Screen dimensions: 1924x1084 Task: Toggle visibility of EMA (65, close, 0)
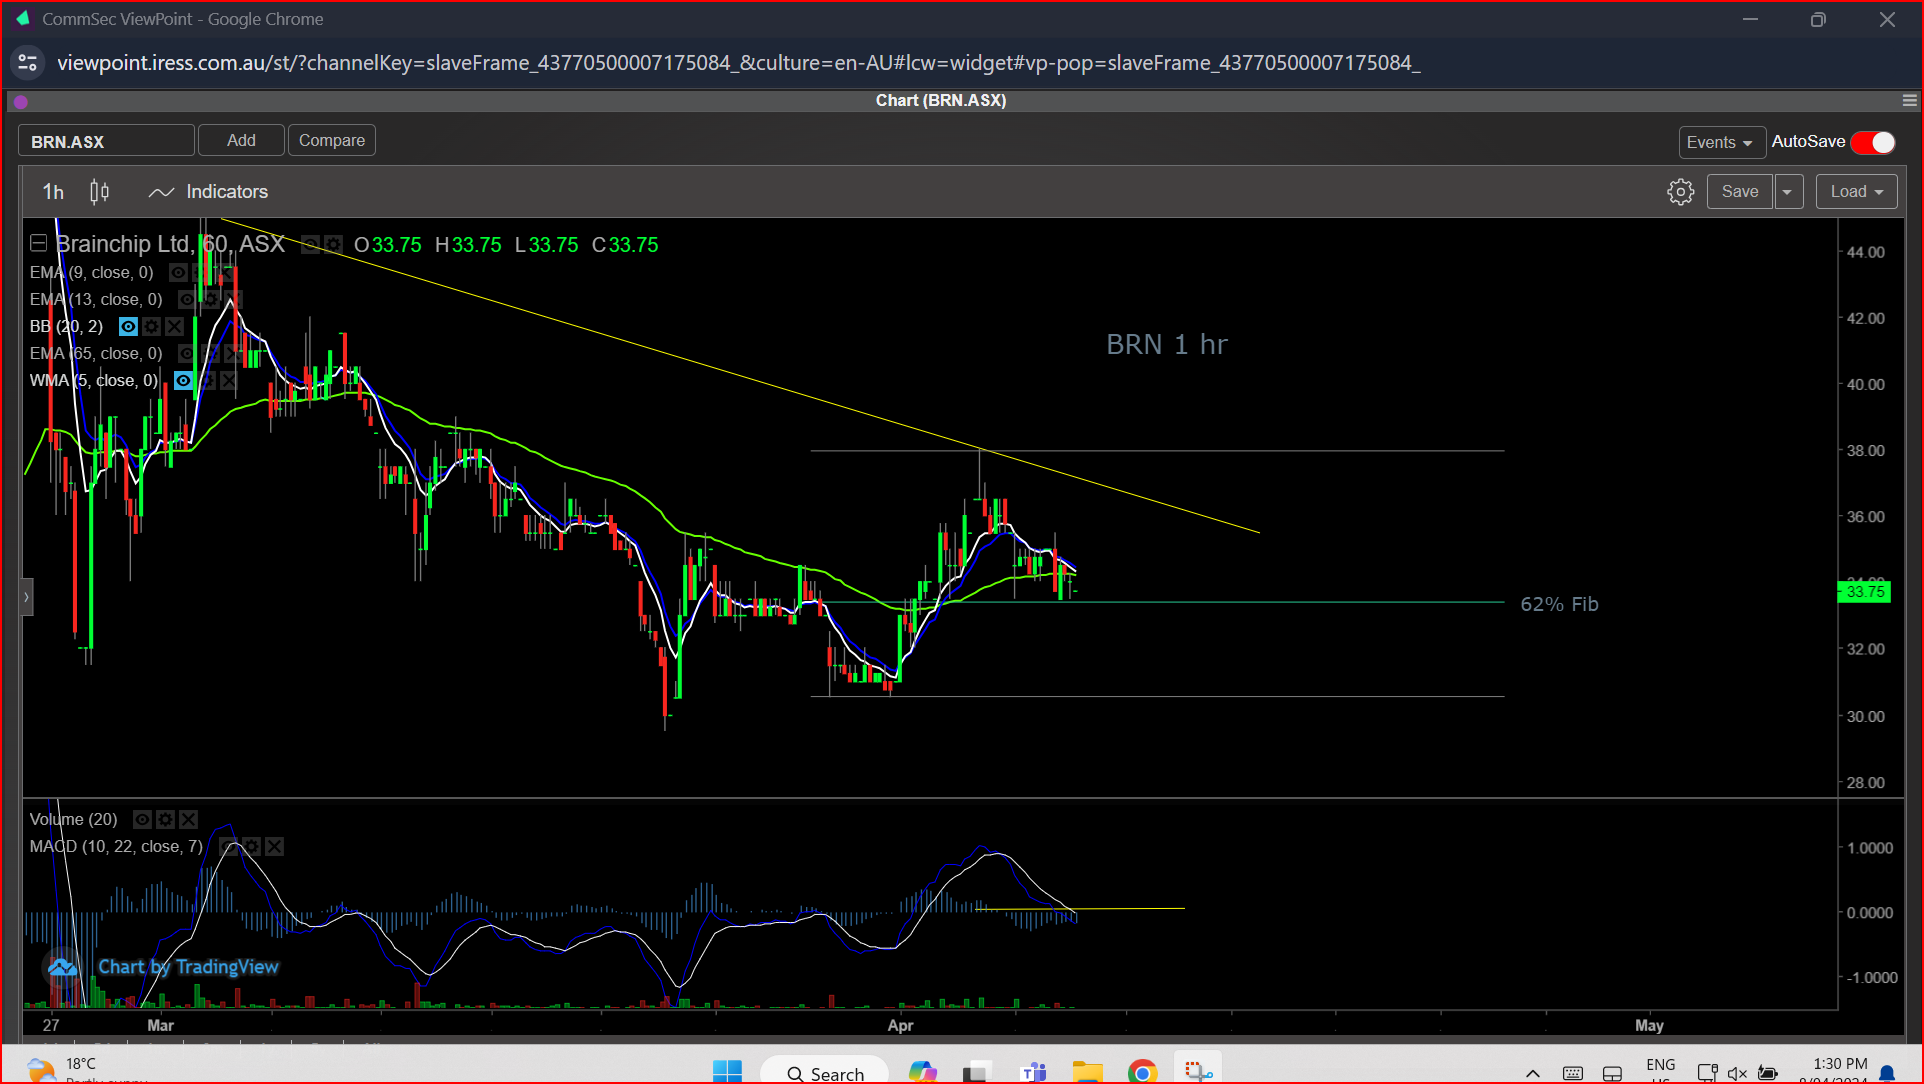[187, 353]
